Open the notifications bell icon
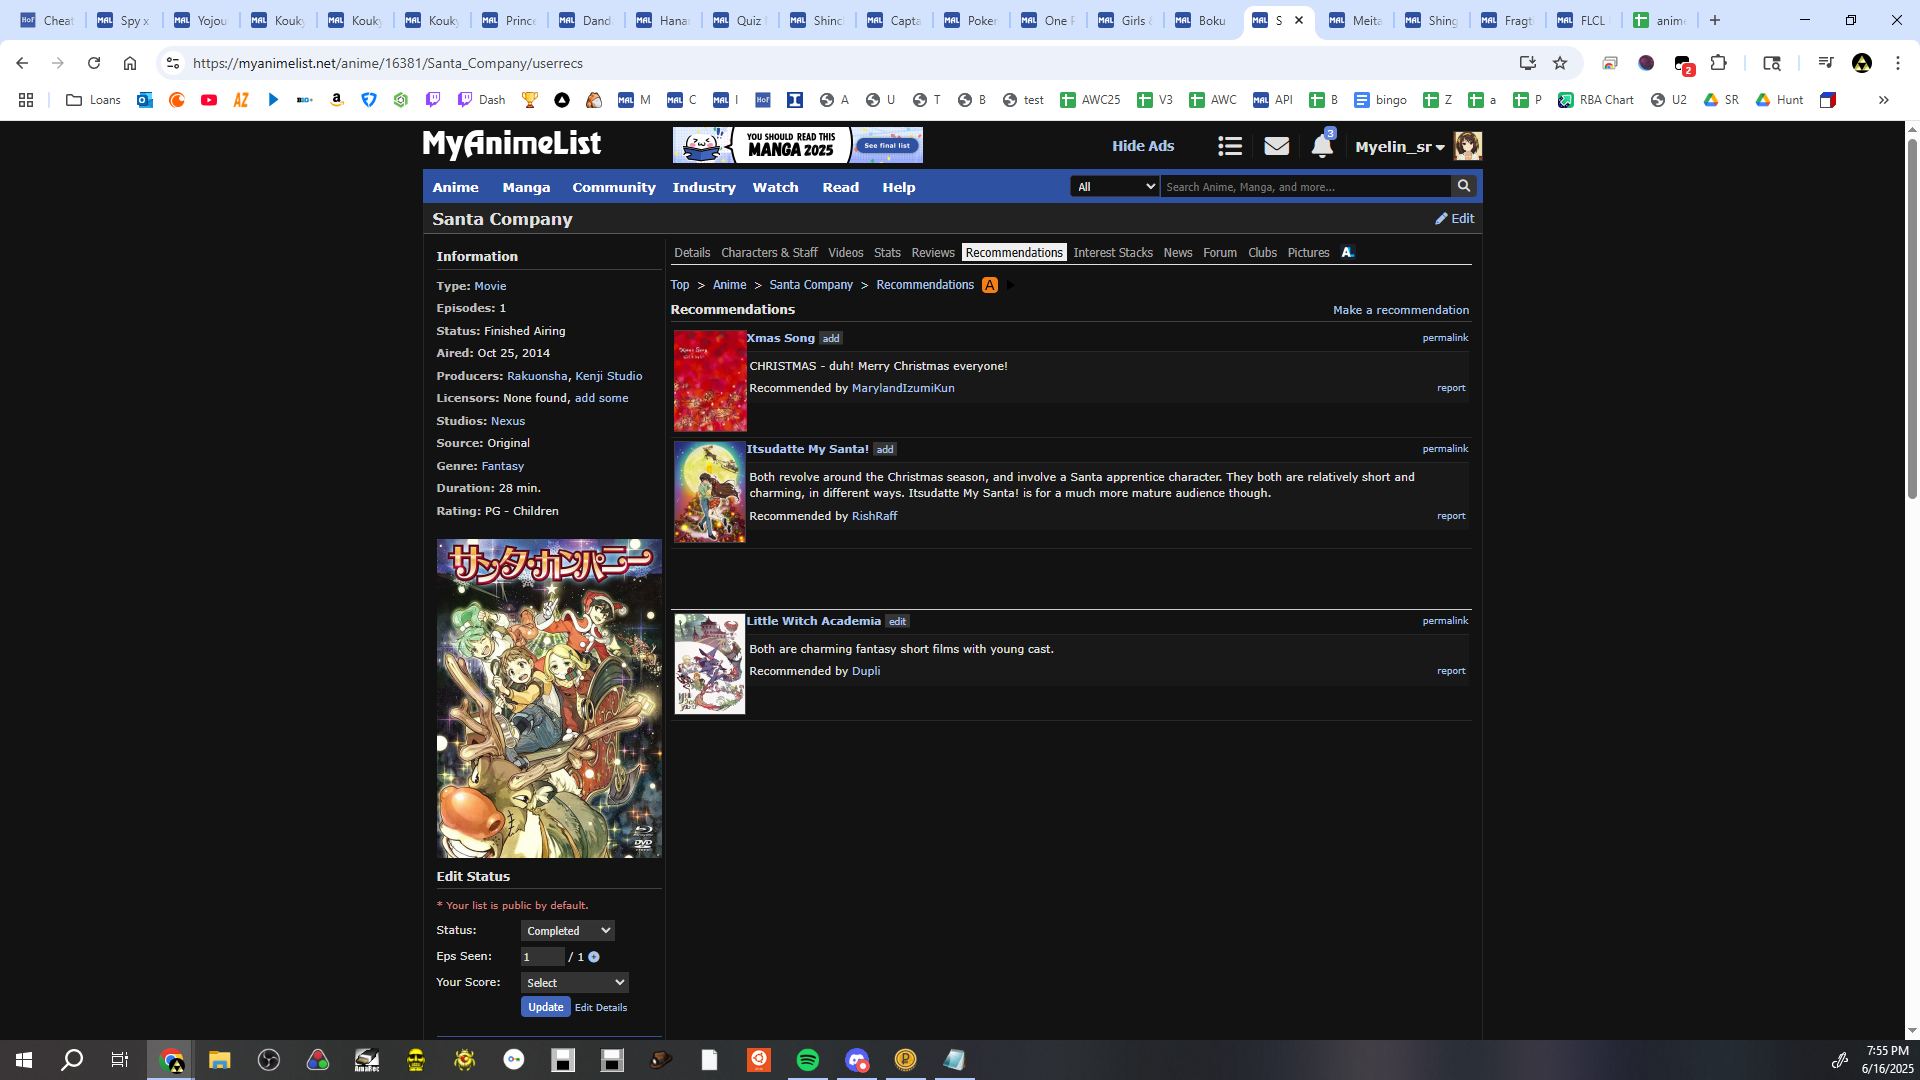 [1321, 146]
